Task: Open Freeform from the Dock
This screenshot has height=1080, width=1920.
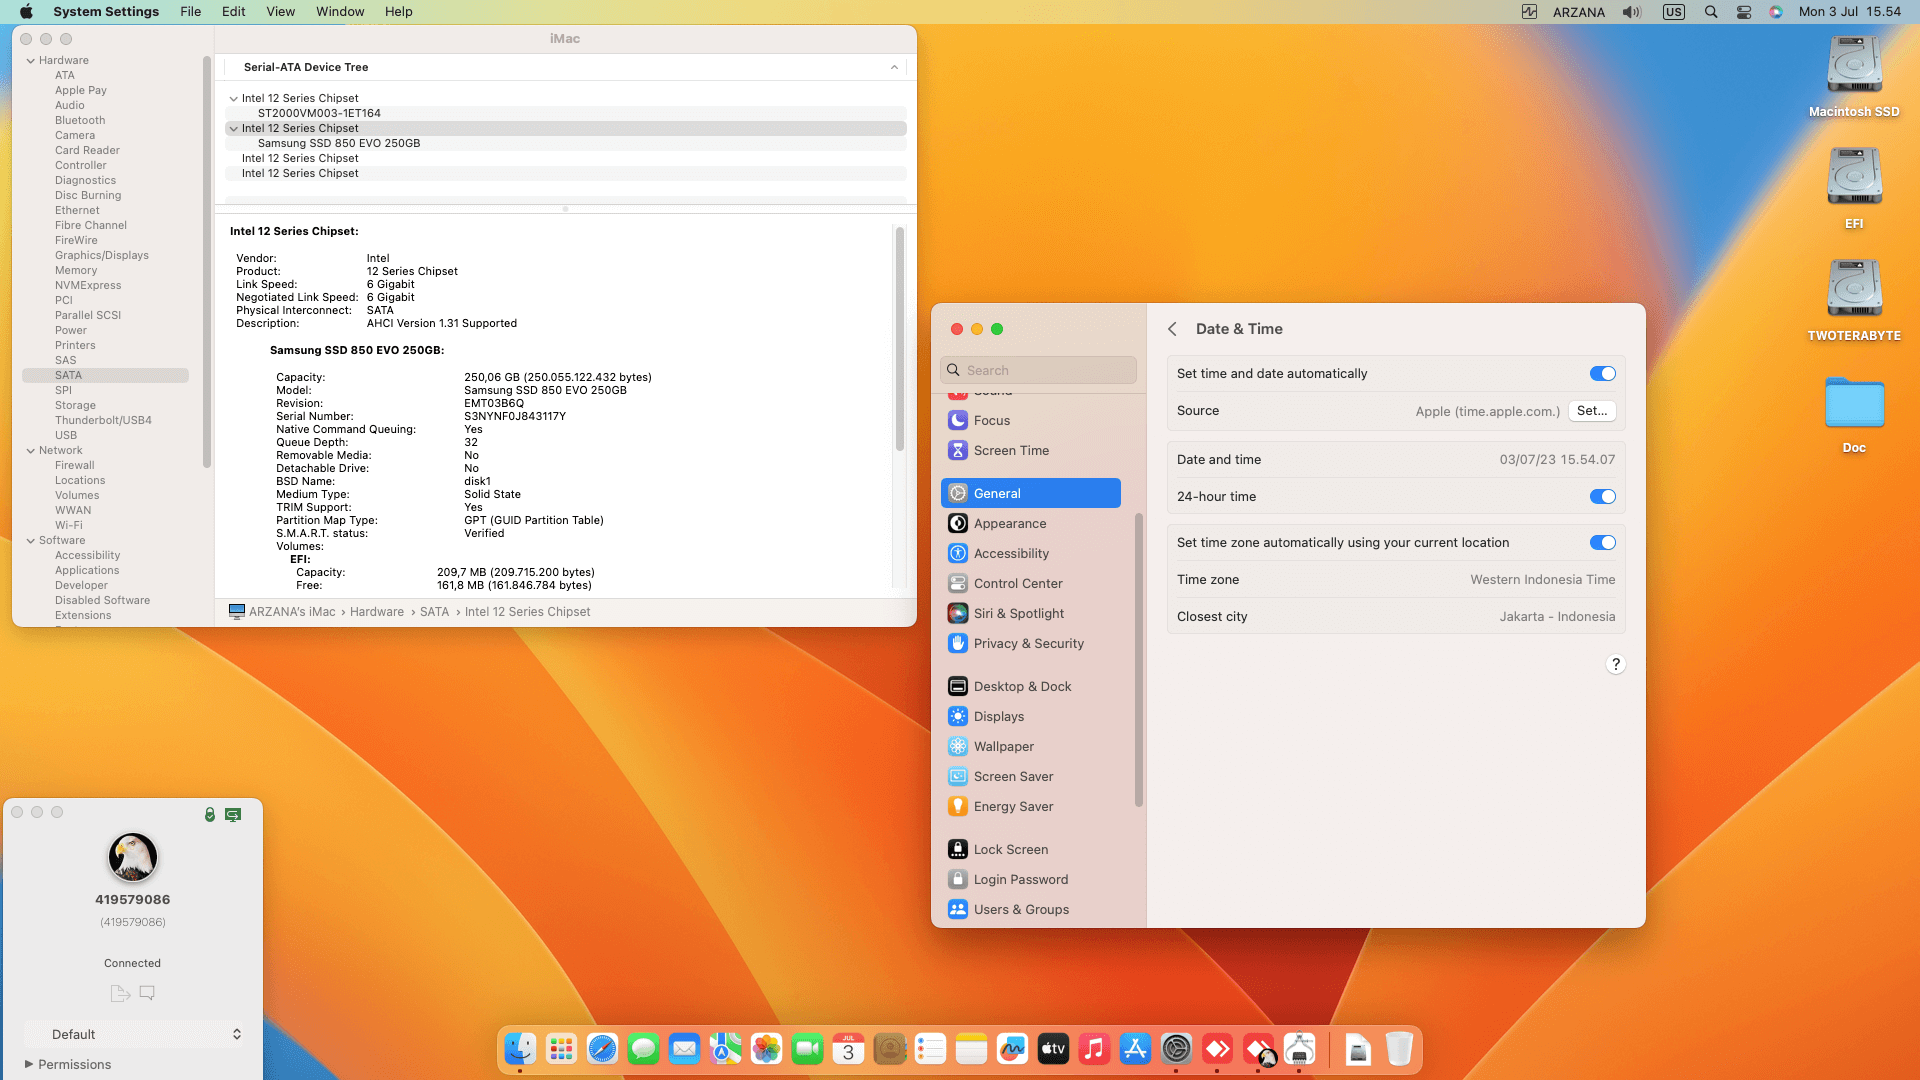Action: (x=1012, y=1049)
